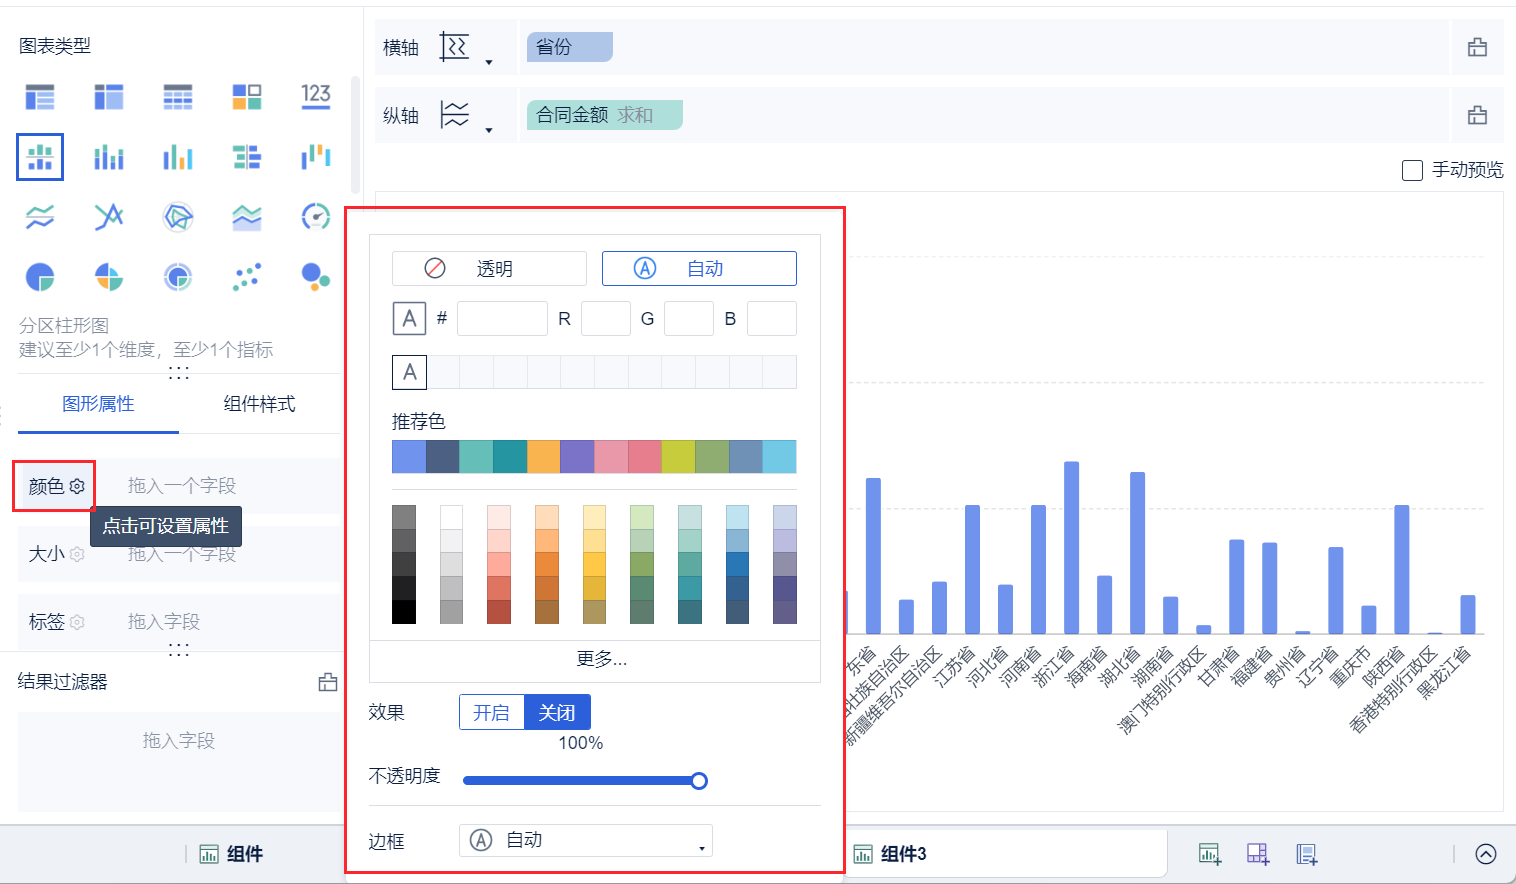1516x884 pixels.
Task: Click the chart type panel scrollbar
Action: coord(355,135)
